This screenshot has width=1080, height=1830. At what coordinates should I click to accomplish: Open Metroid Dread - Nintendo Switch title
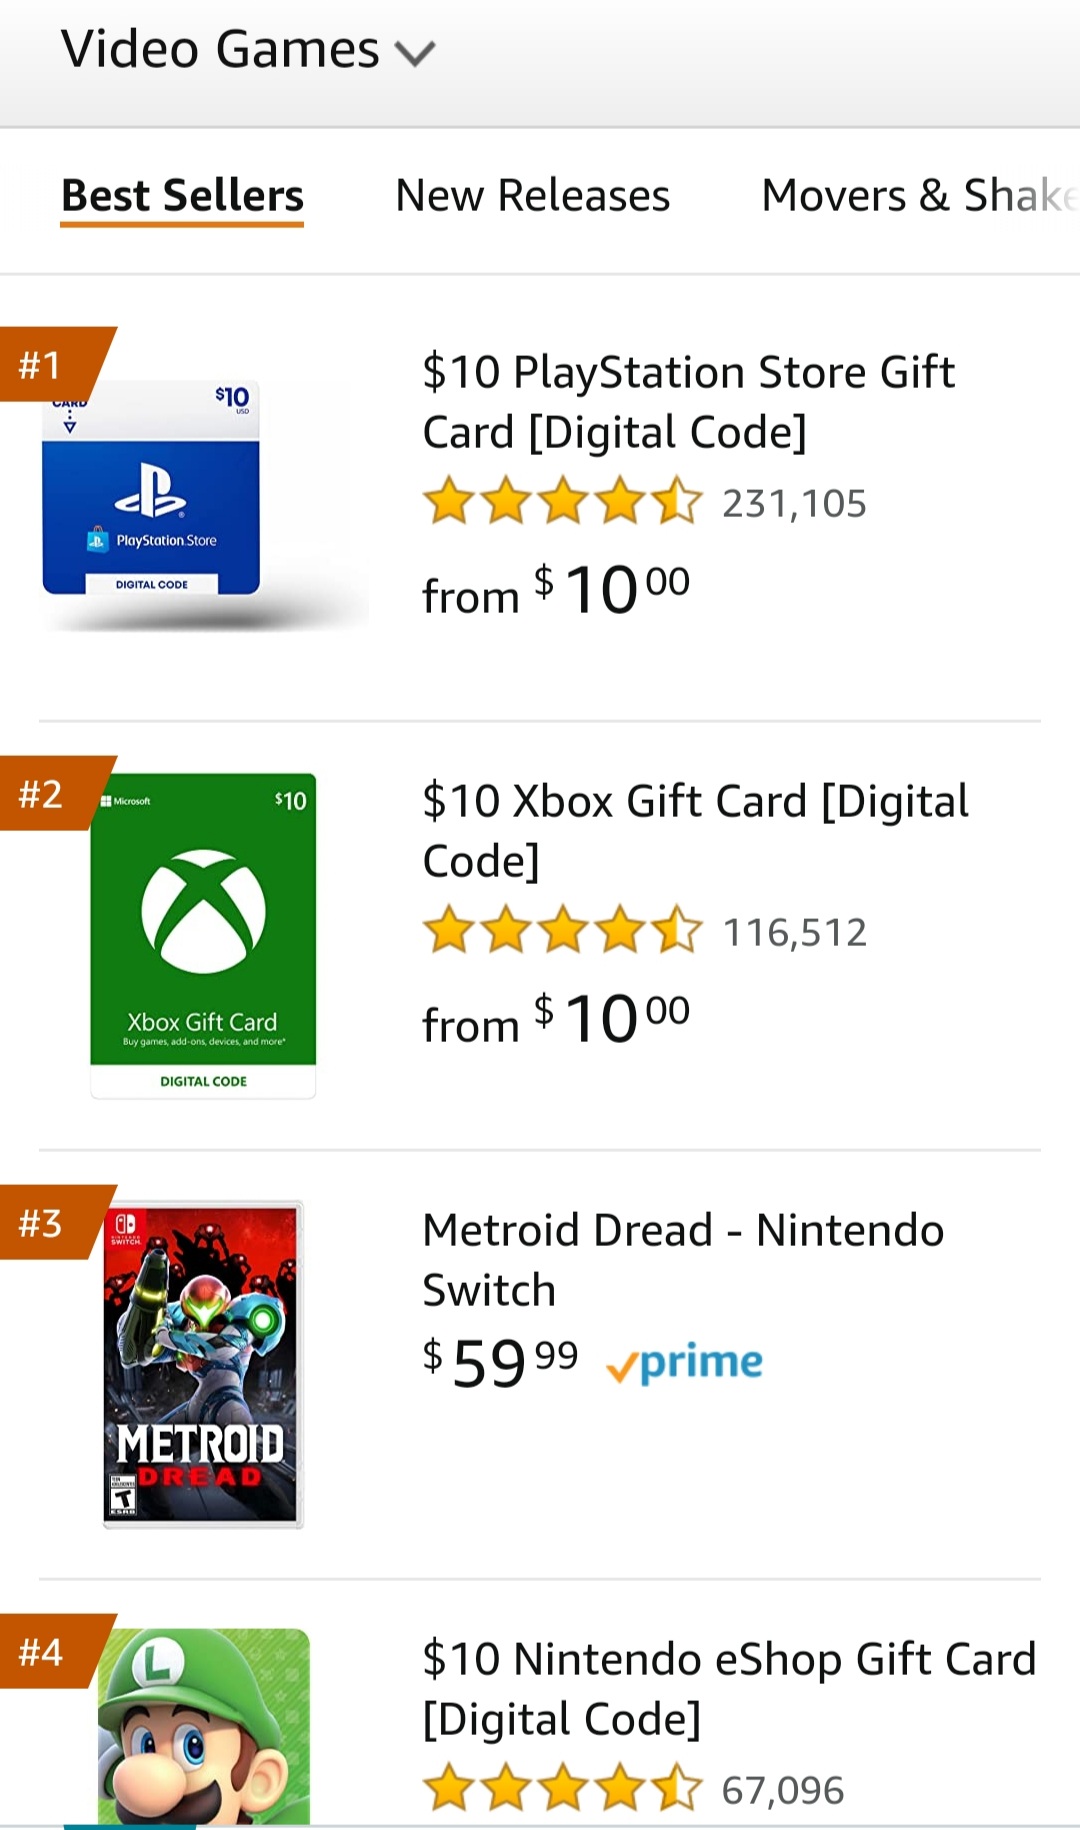683,1260
